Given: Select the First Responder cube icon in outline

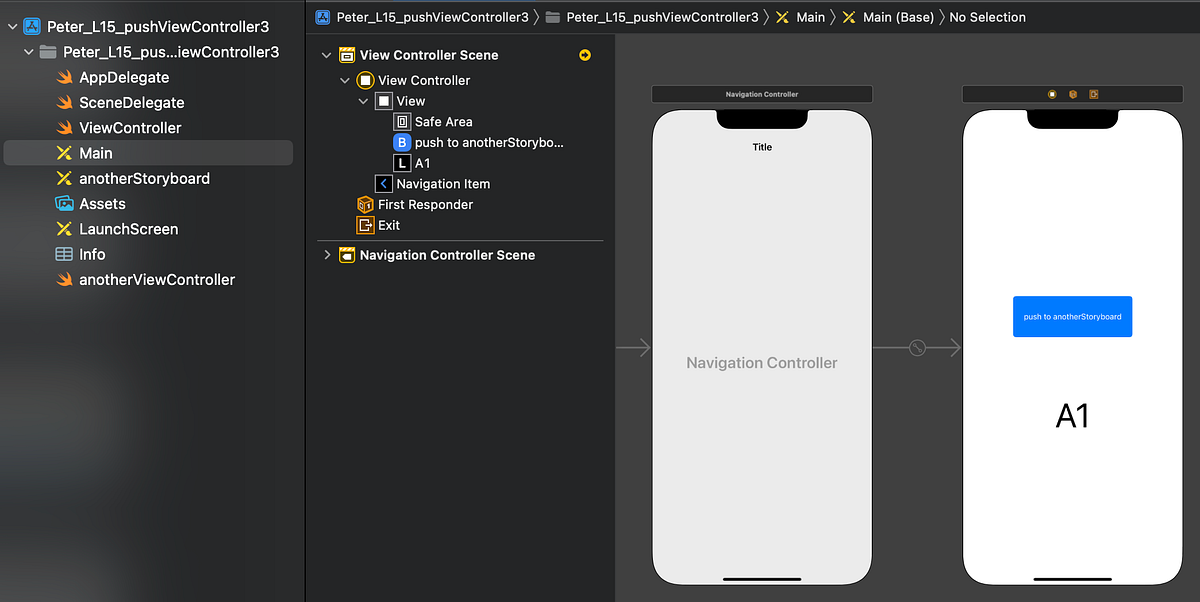Looking at the screenshot, I should pos(366,204).
